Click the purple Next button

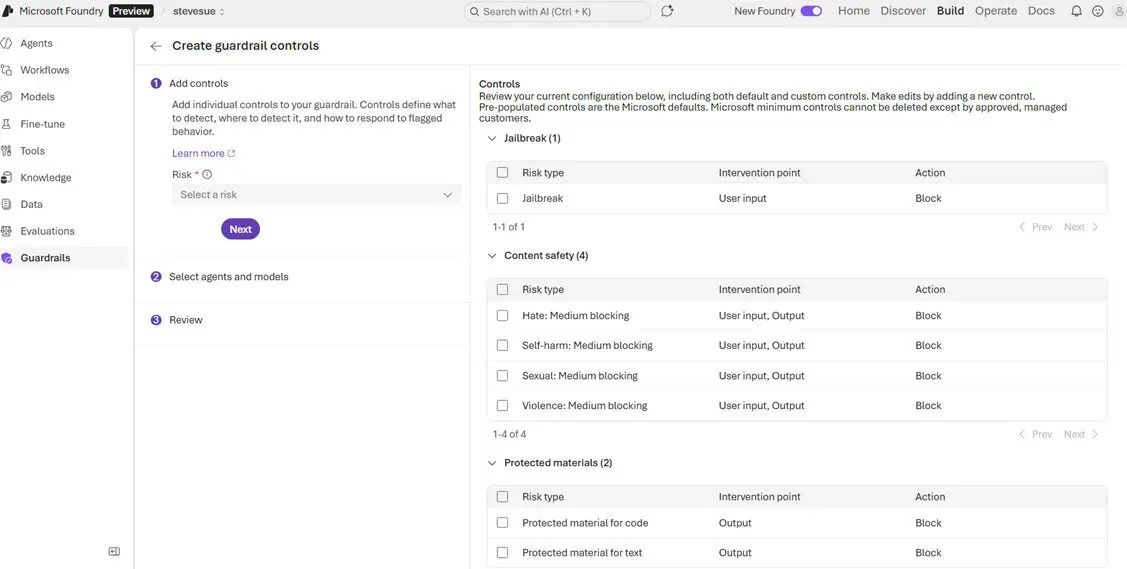241,229
